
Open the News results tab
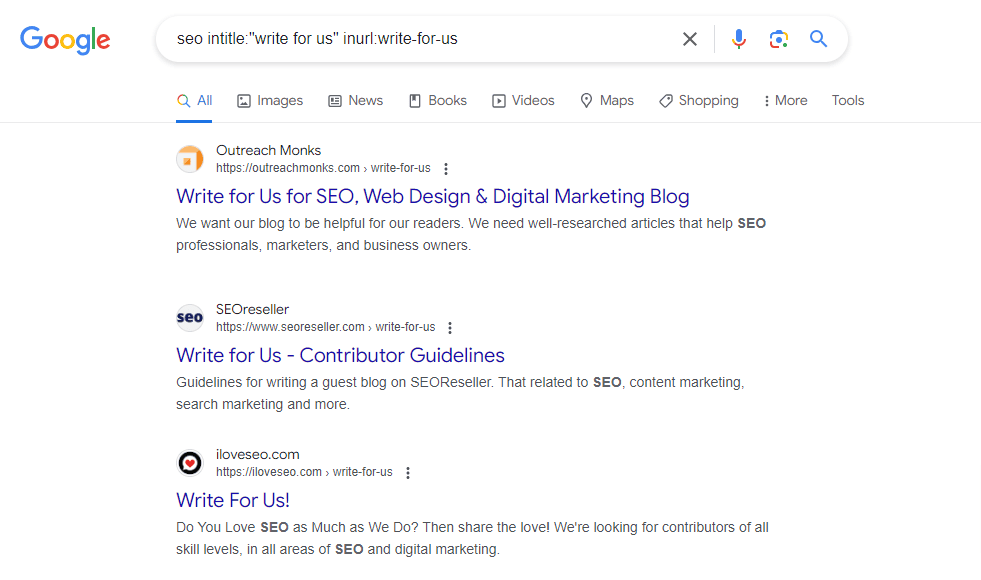pos(355,100)
